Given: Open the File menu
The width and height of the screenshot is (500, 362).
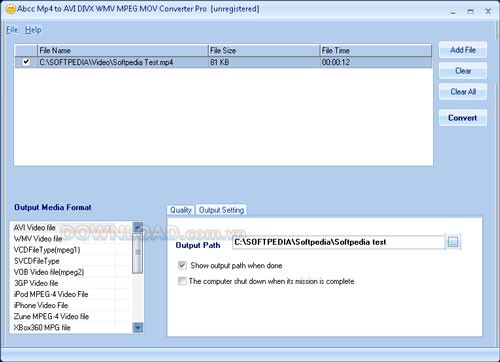Looking at the screenshot, I should [12, 30].
